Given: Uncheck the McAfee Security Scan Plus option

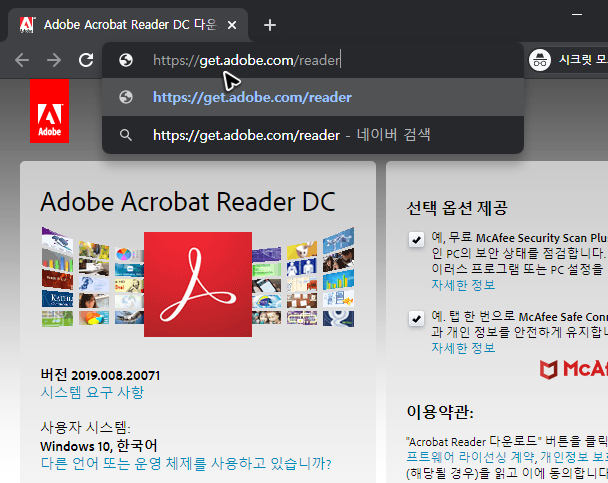Looking at the screenshot, I should 416,240.
